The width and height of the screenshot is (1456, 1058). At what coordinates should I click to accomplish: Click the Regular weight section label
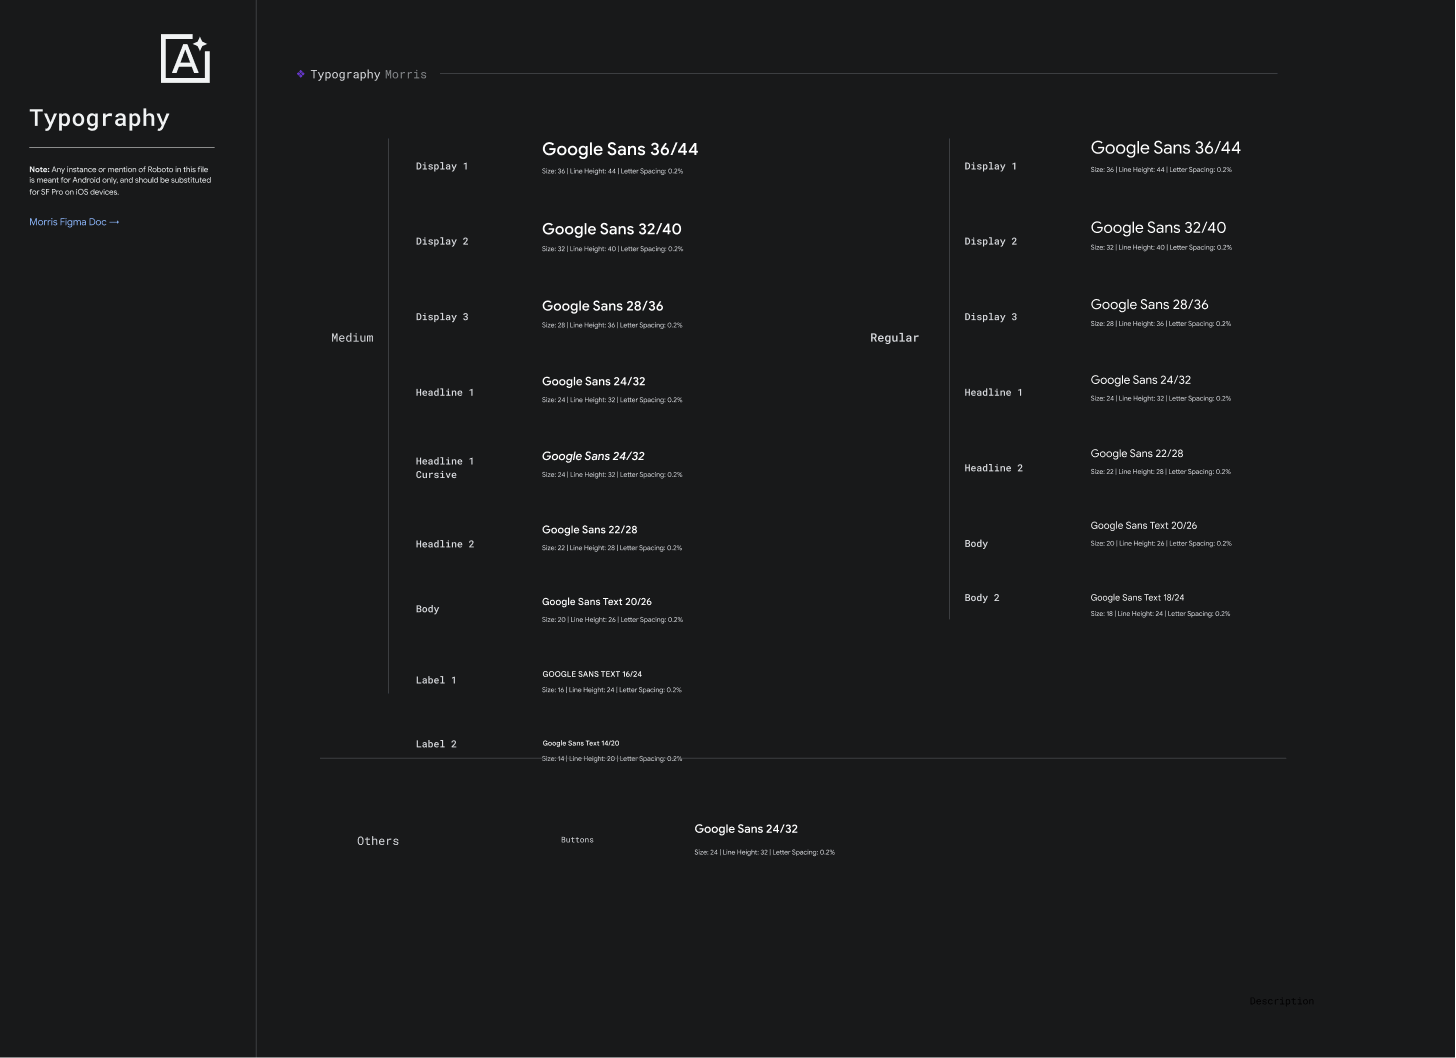(x=894, y=338)
